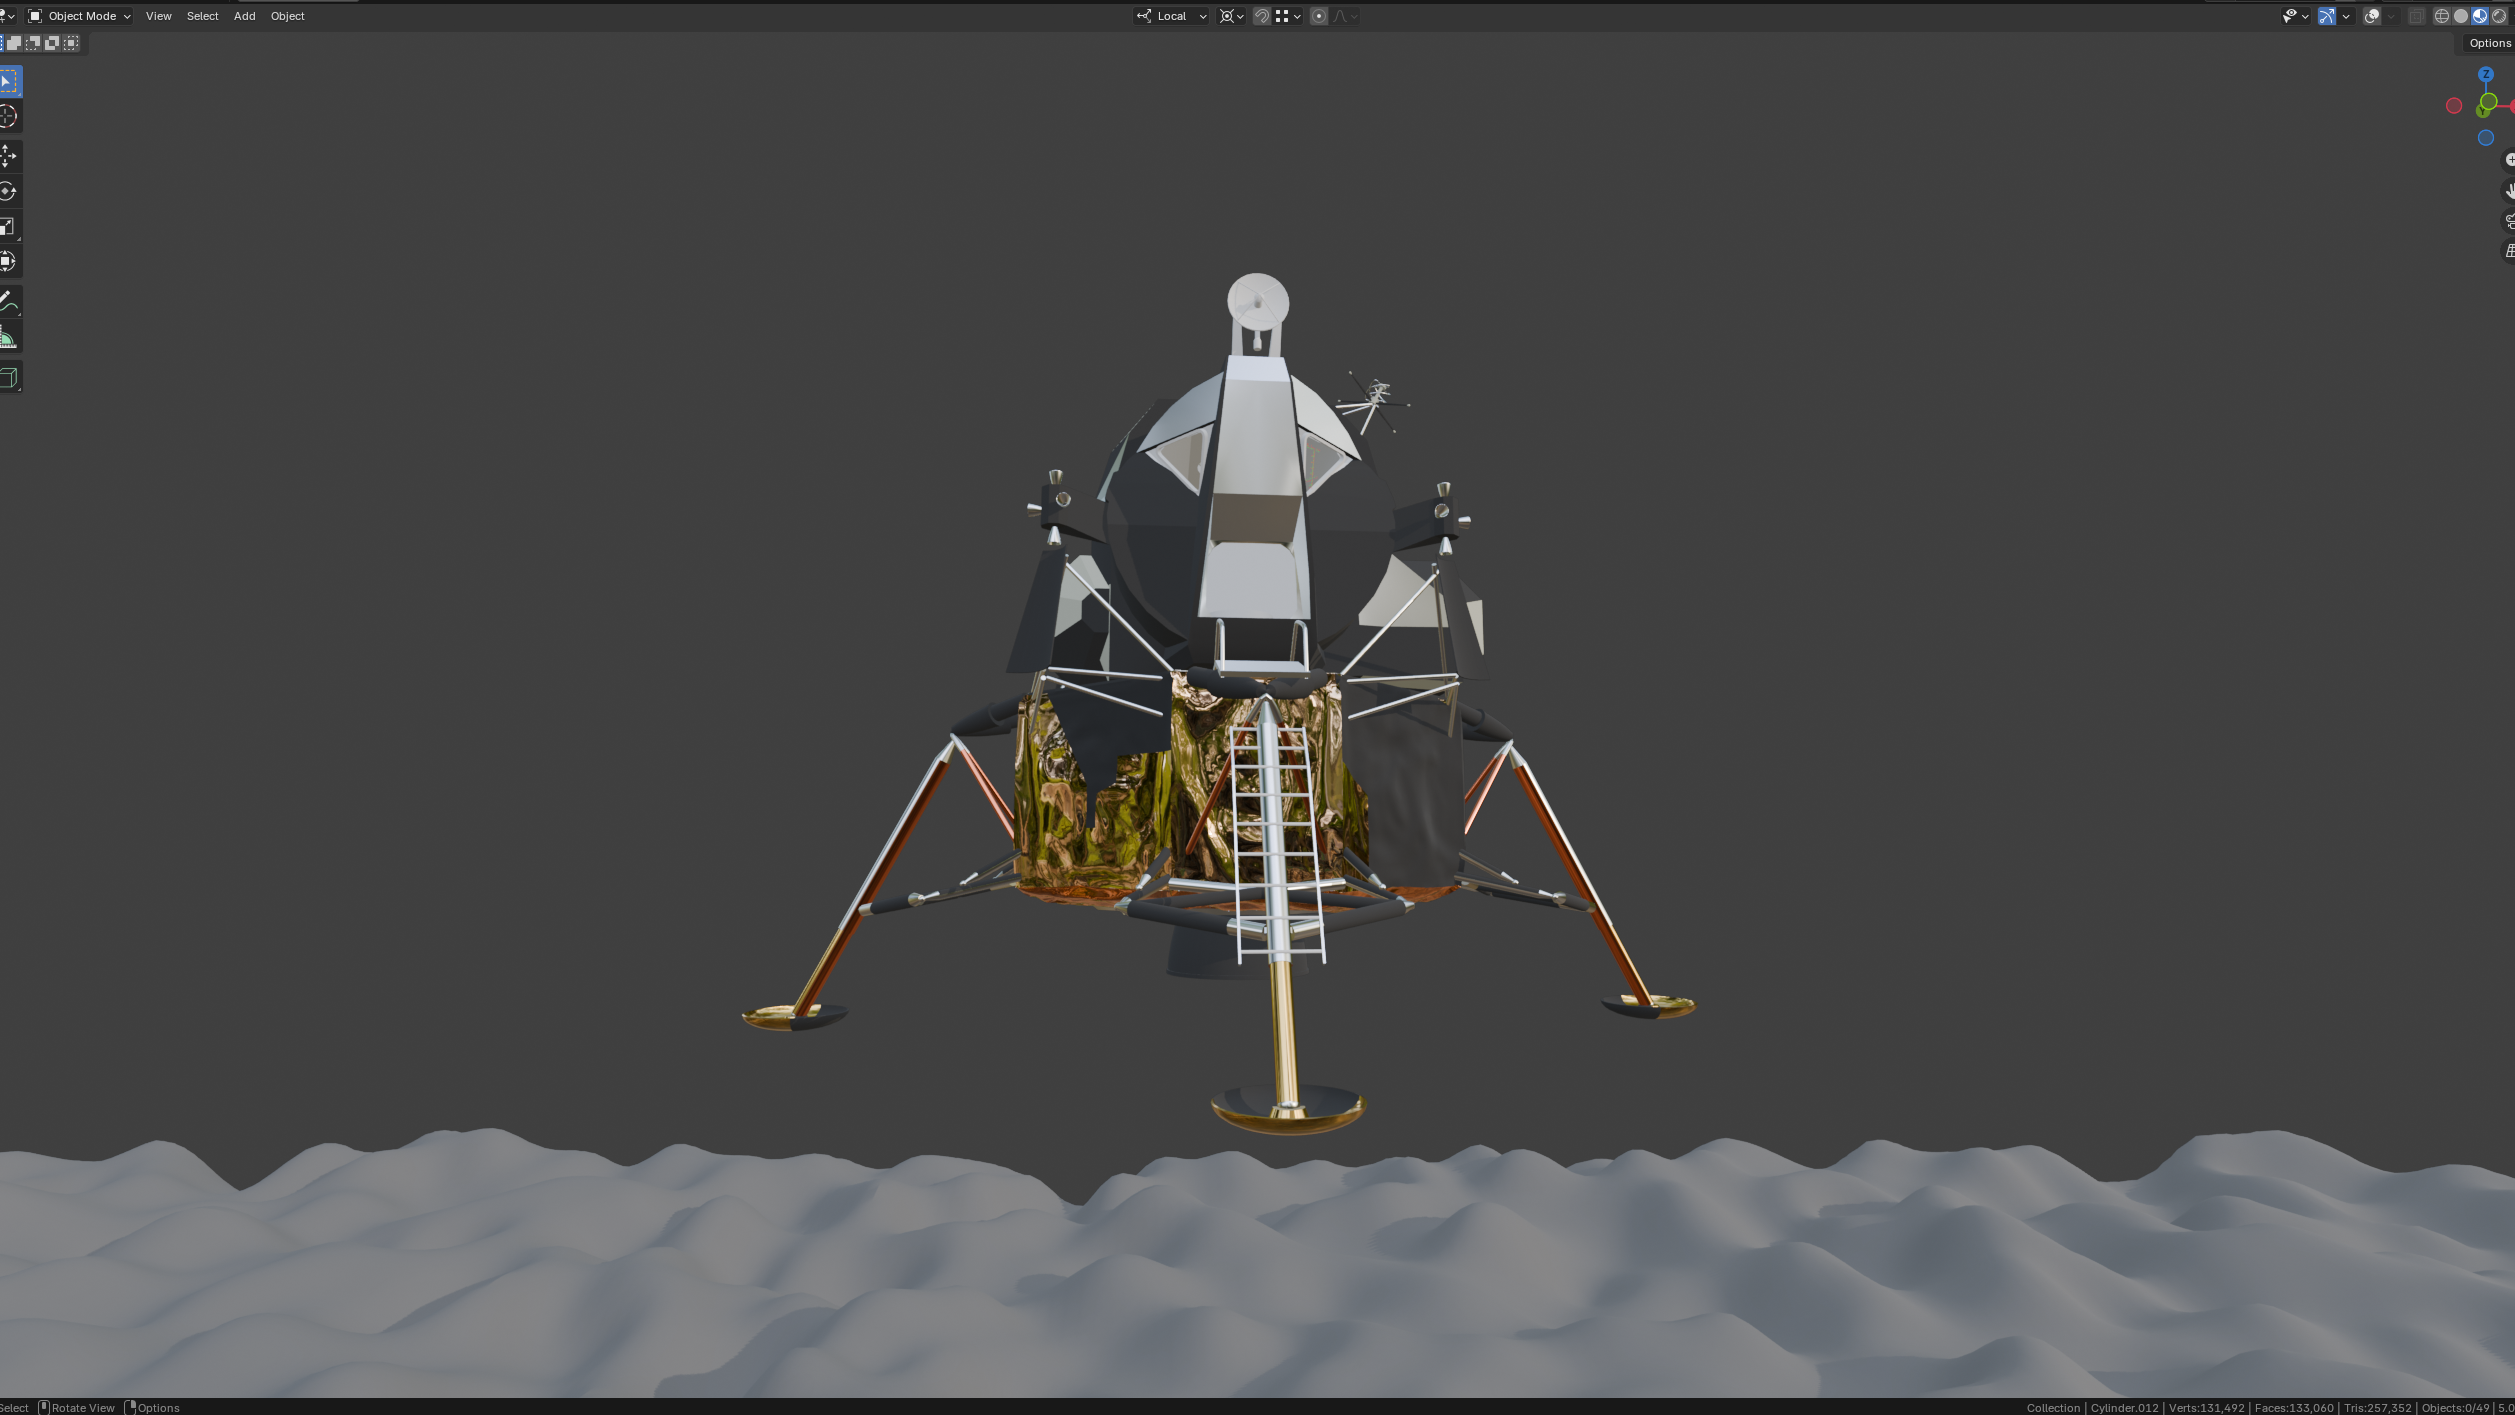The width and height of the screenshot is (2515, 1415).
Task: Open the Object menu
Action: point(287,16)
